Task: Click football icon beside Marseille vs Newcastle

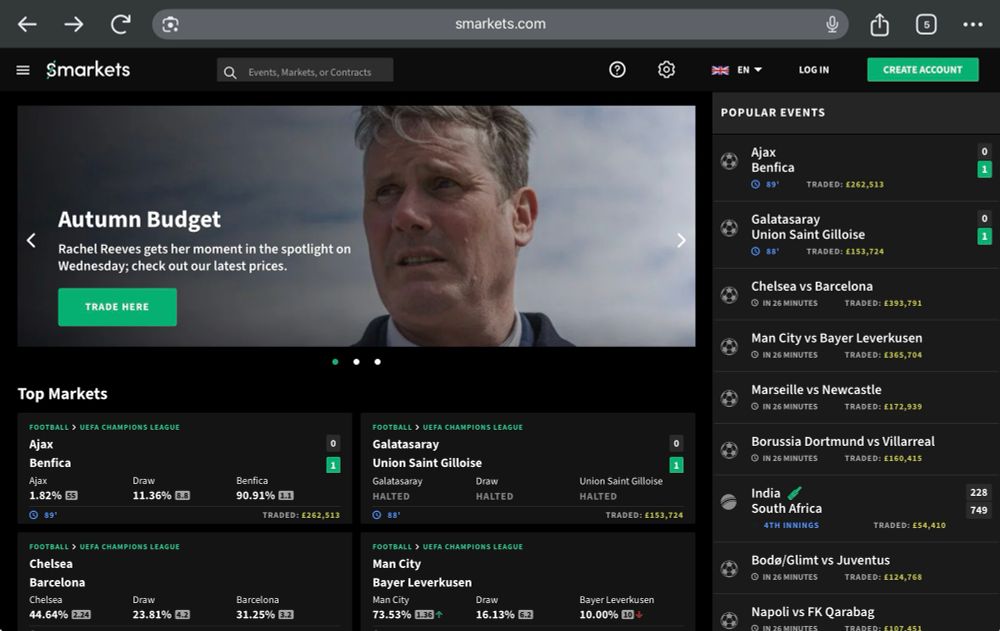Action: coord(729,398)
